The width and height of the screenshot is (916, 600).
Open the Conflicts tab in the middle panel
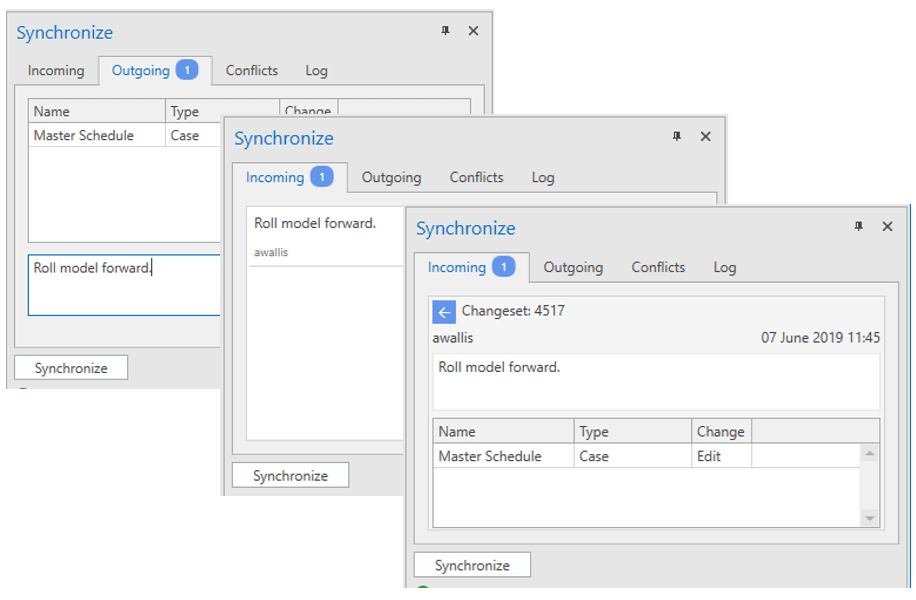476,178
